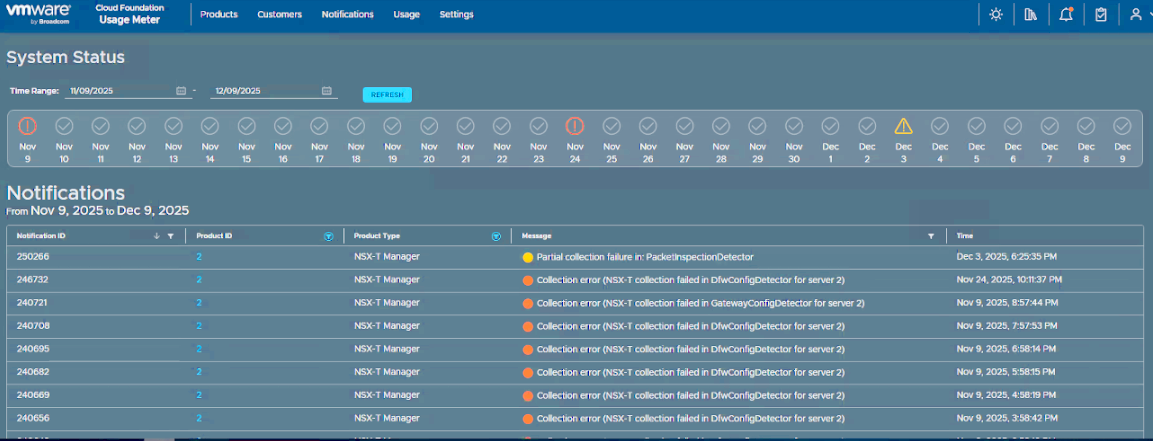This screenshot has height=441, width=1153.
Task: Select the Dec 9 success status icon
Action: pos(1123,126)
